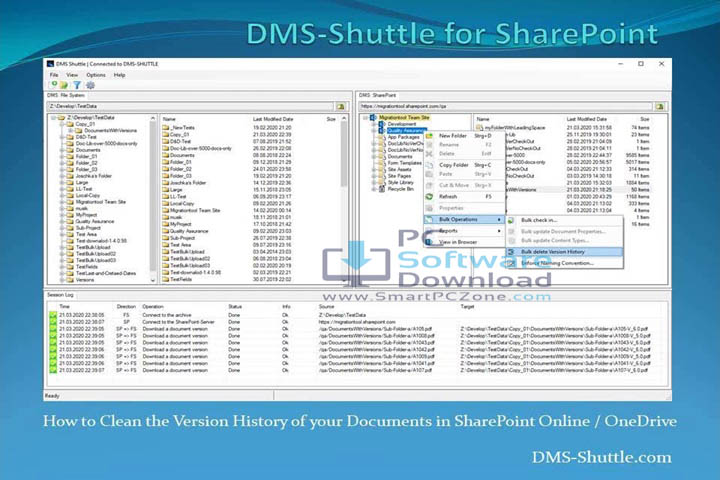Open the Reports submenu entry
Image resolution: width=720 pixels, height=480 pixels.
pyautogui.click(x=464, y=231)
